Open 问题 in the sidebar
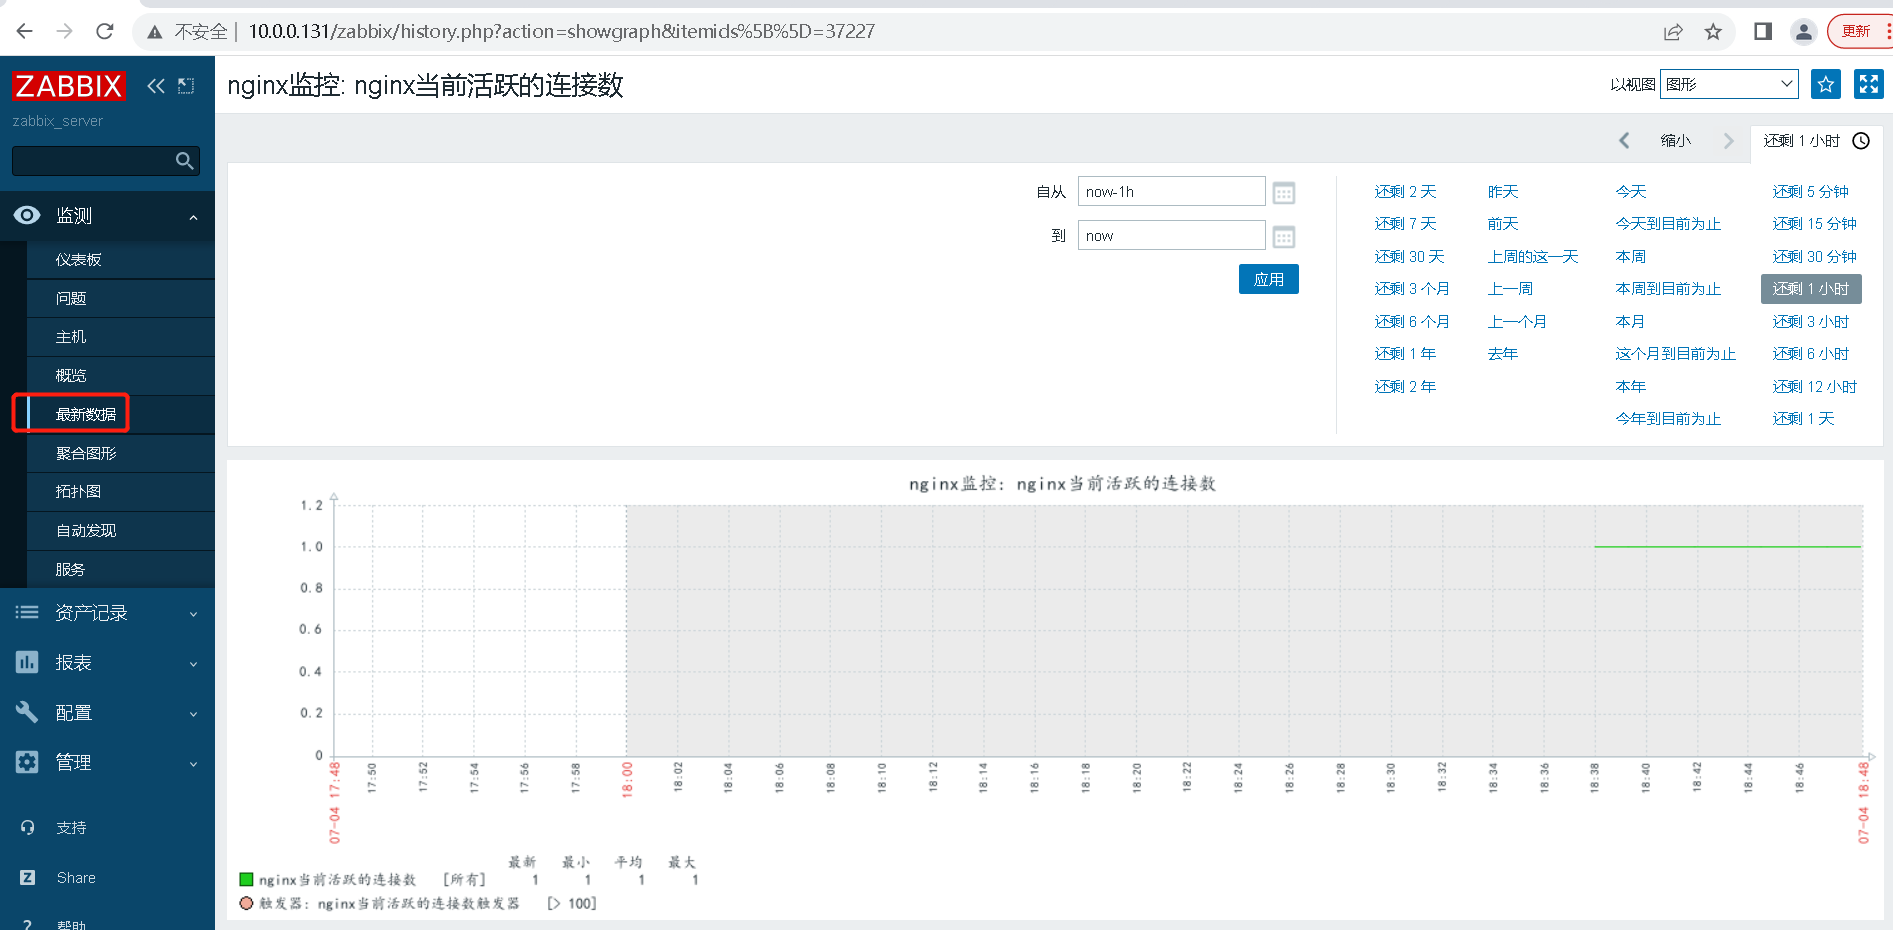This screenshot has height=930, width=1893. [71, 299]
